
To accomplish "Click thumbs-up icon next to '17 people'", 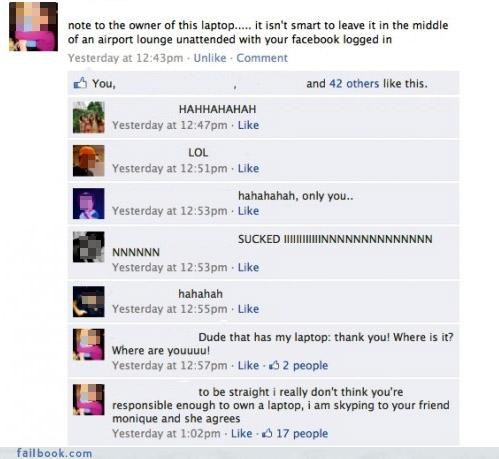I will 267,433.
